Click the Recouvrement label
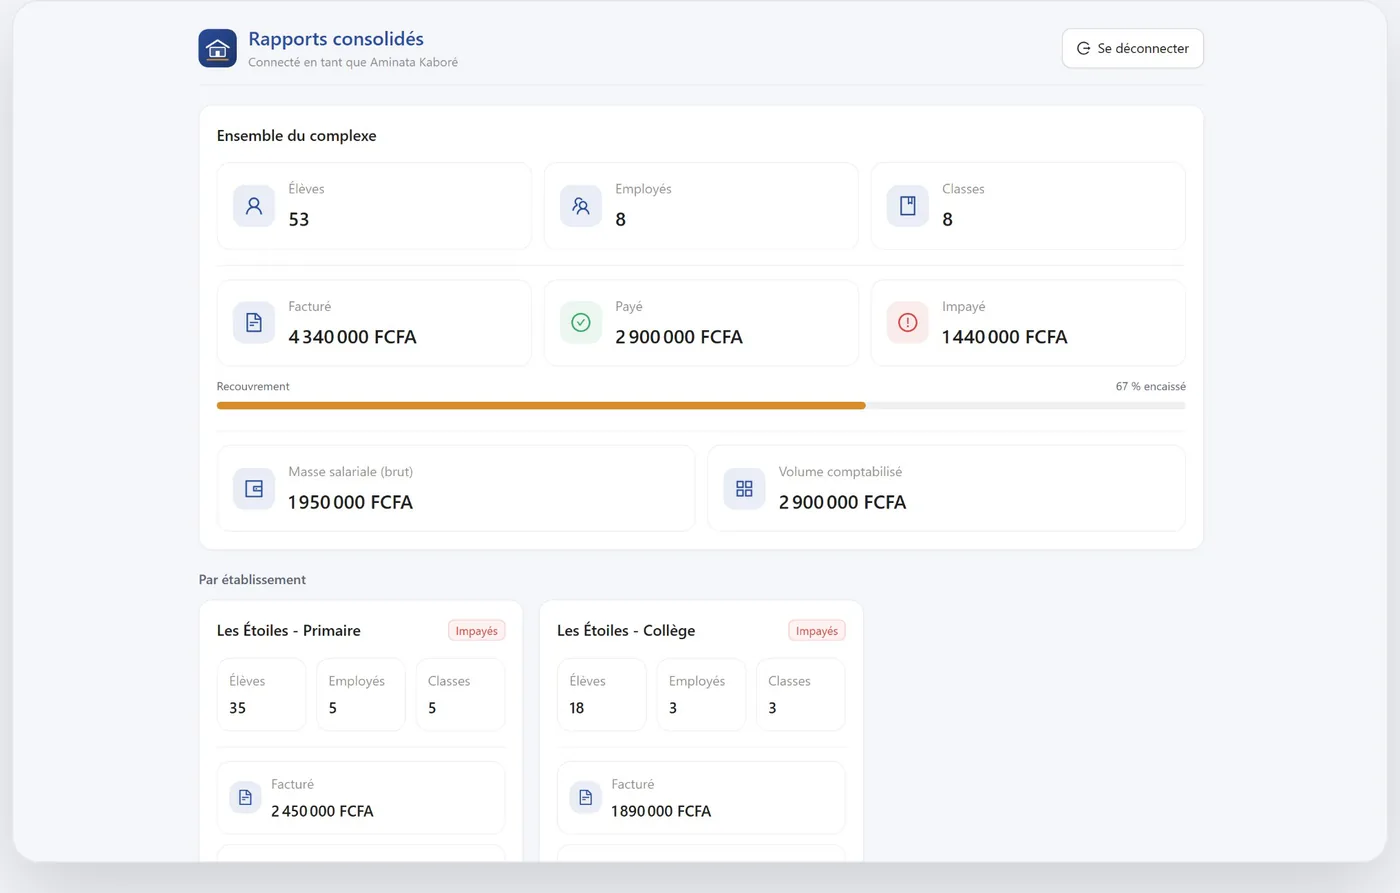The image size is (1400, 893). pos(253,386)
